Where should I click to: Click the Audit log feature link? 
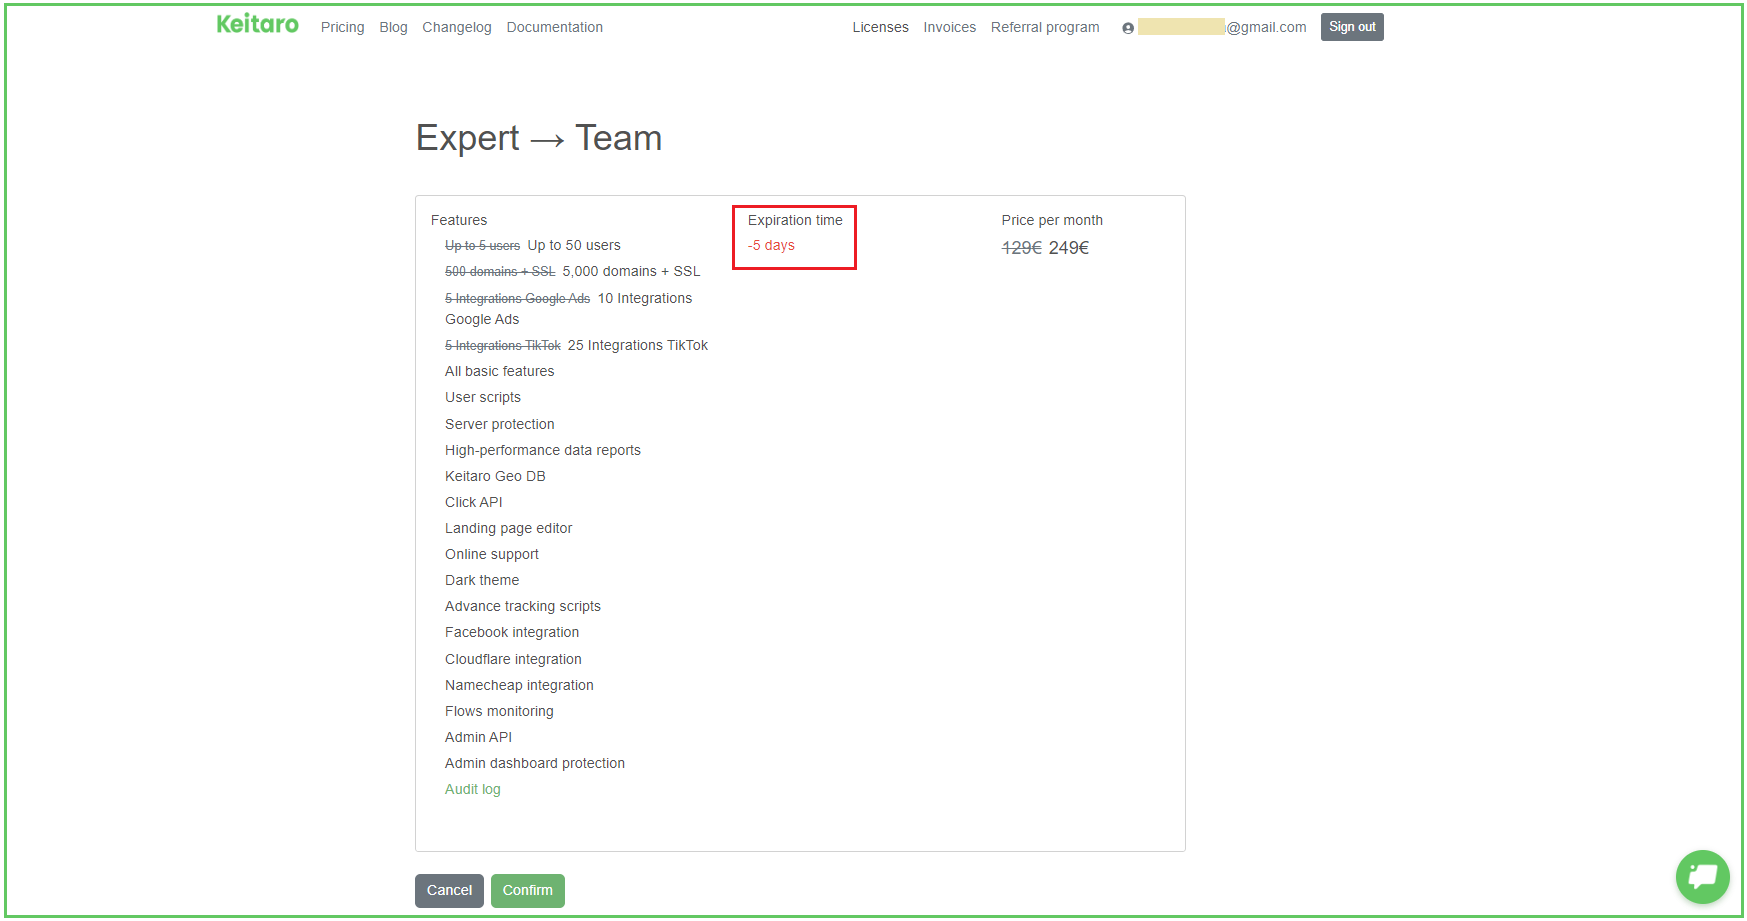point(472,789)
